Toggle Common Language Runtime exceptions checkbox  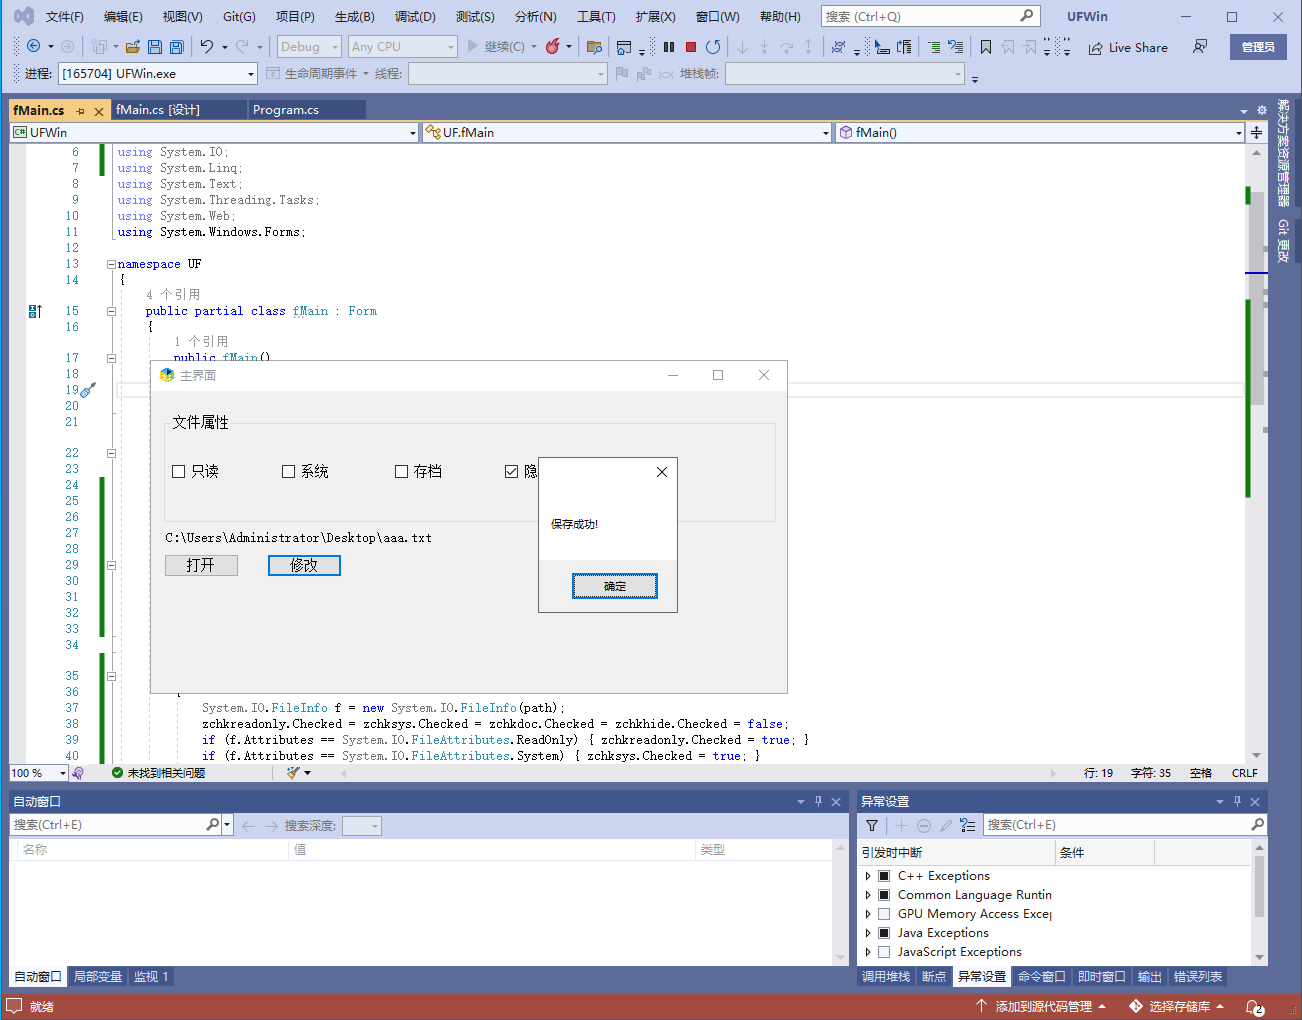(x=884, y=895)
